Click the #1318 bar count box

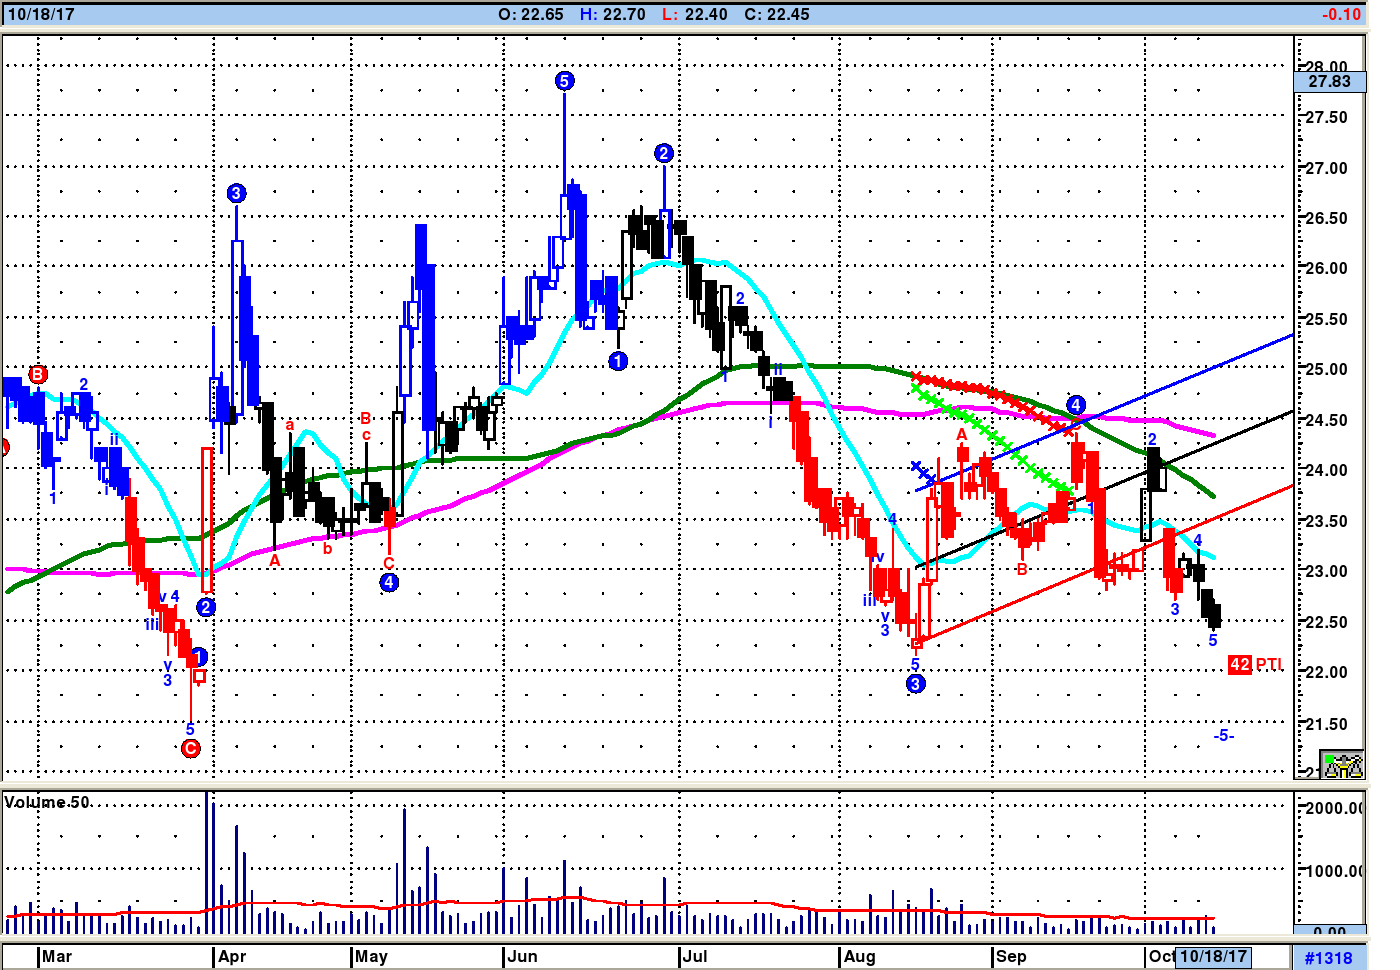click(1328, 957)
